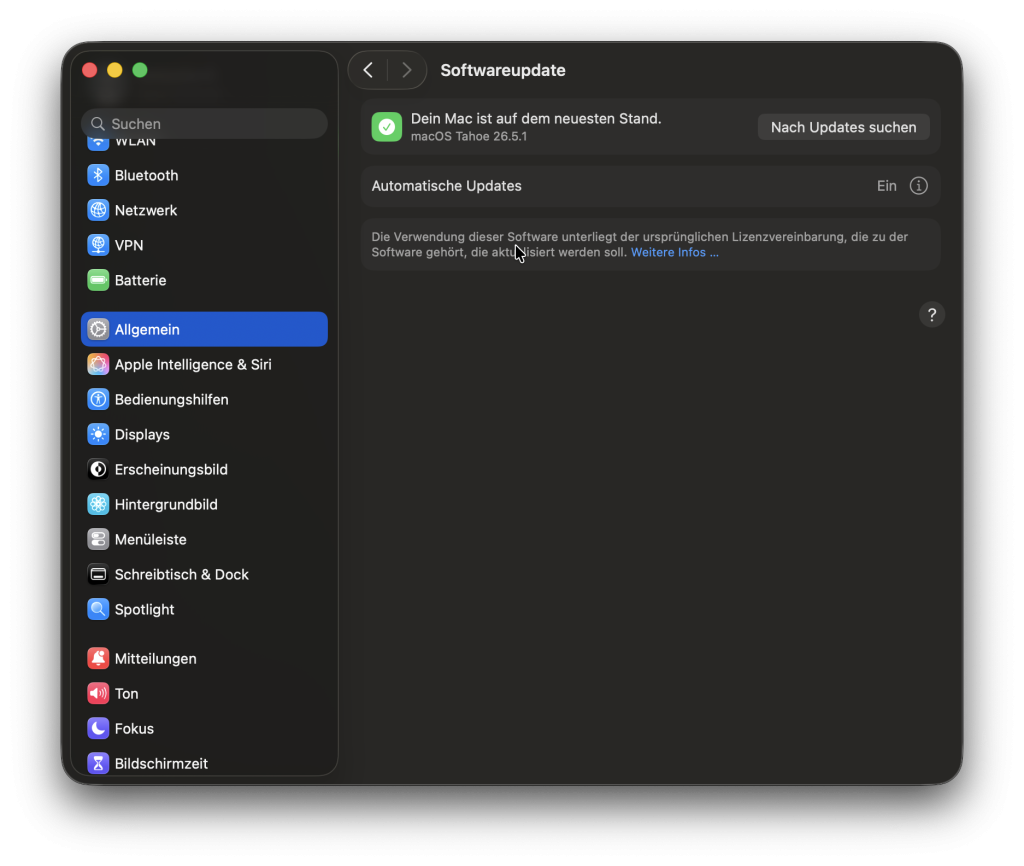Image resolution: width=1024 pixels, height=866 pixels.
Task: Click the Ton speaker icon
Action: pyautogui.click(x=98, y=694)
